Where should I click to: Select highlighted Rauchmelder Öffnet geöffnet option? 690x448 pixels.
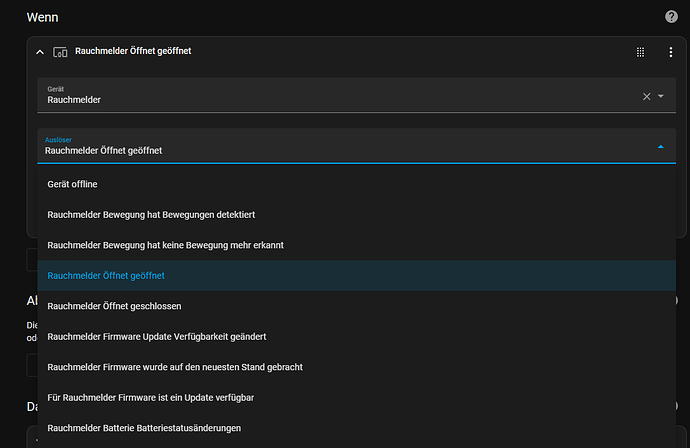[x=356, y=275]
